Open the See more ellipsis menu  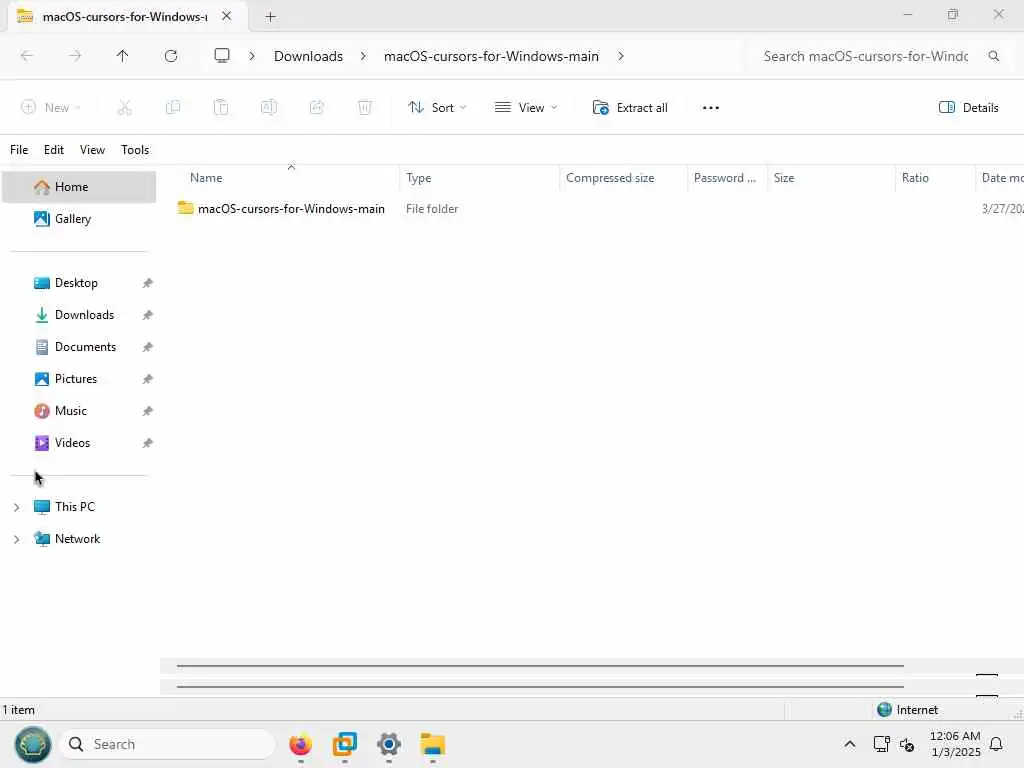[x=711, y=108]
